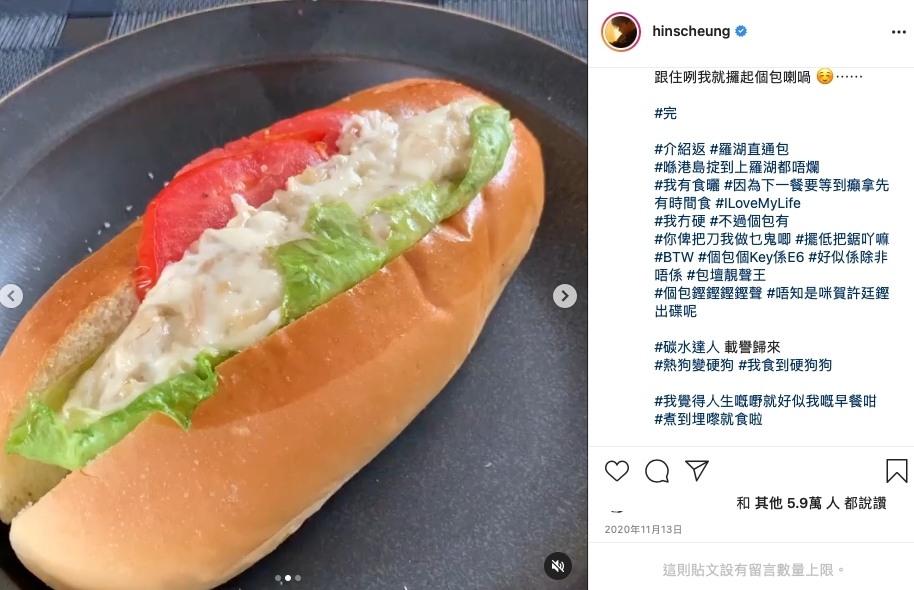Go to previous carousel slide arrow

[10, 296]
